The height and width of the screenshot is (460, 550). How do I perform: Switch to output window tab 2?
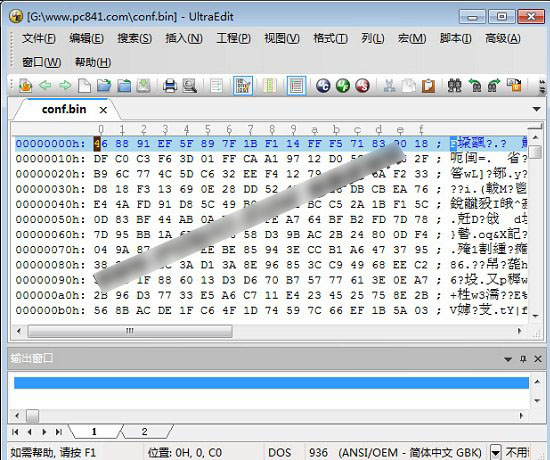145,432
